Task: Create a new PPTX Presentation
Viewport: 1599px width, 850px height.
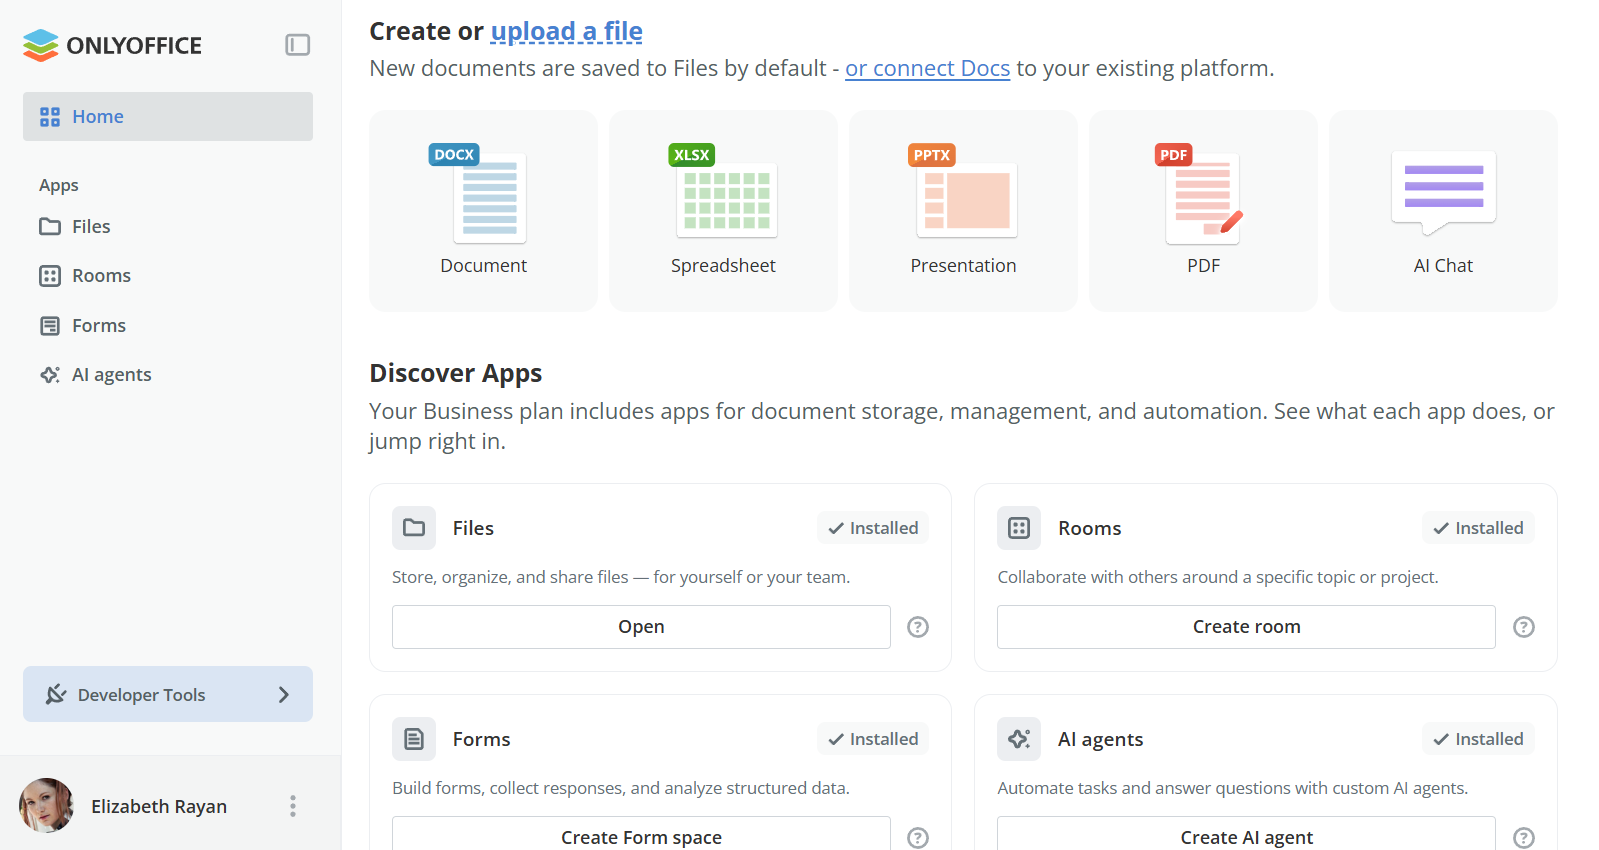Action: point(963,211)
